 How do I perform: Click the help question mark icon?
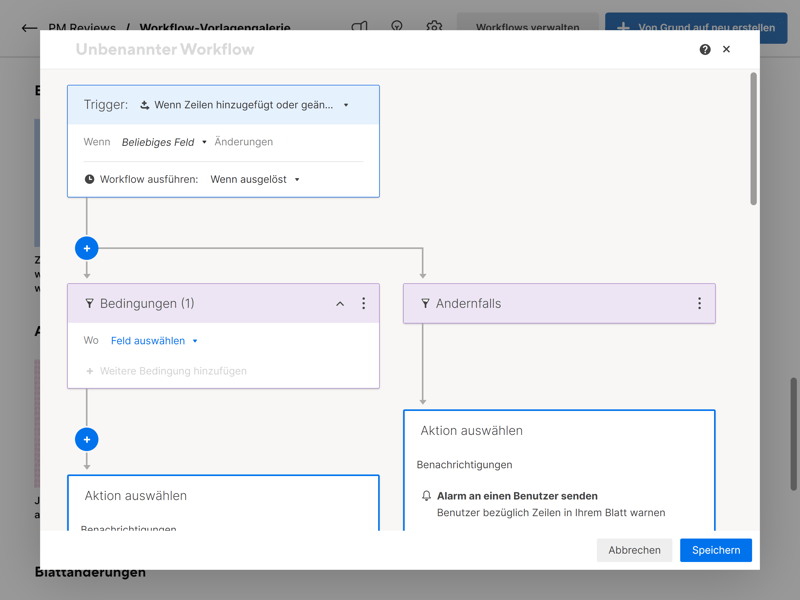(x=705, y=49)
